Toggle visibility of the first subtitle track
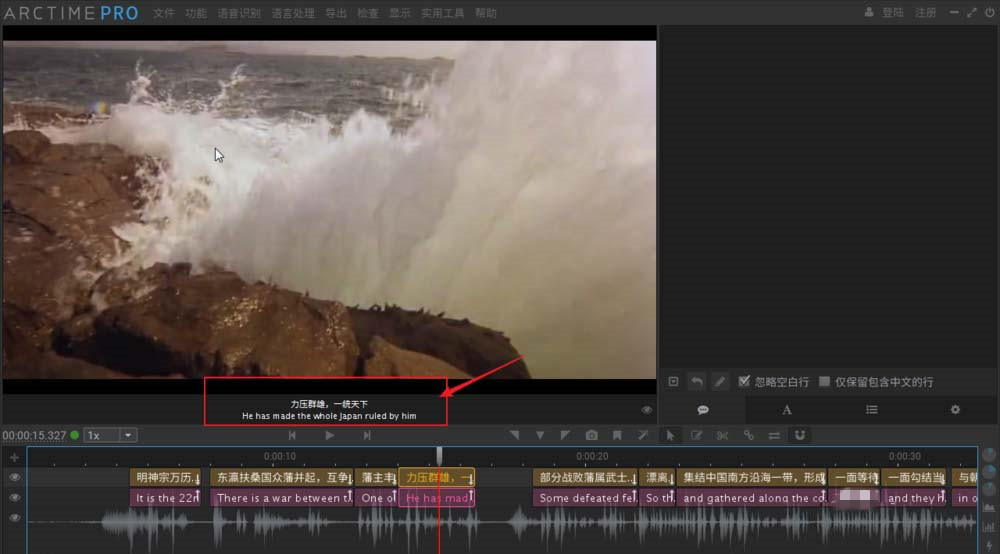 pyautogui.click(x=14, y=478)
